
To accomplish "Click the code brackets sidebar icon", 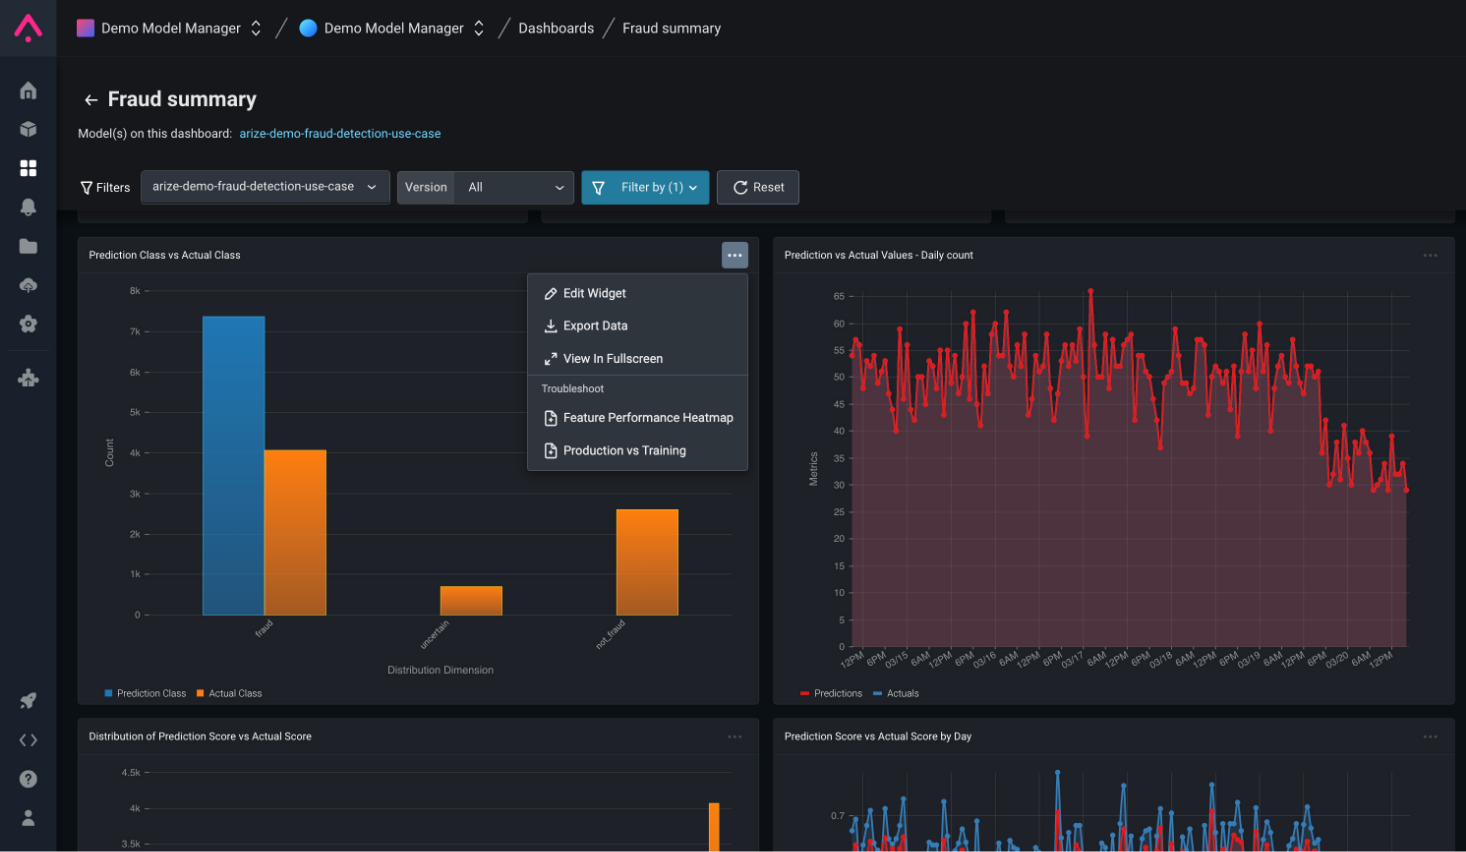I will tap(28, 740).
